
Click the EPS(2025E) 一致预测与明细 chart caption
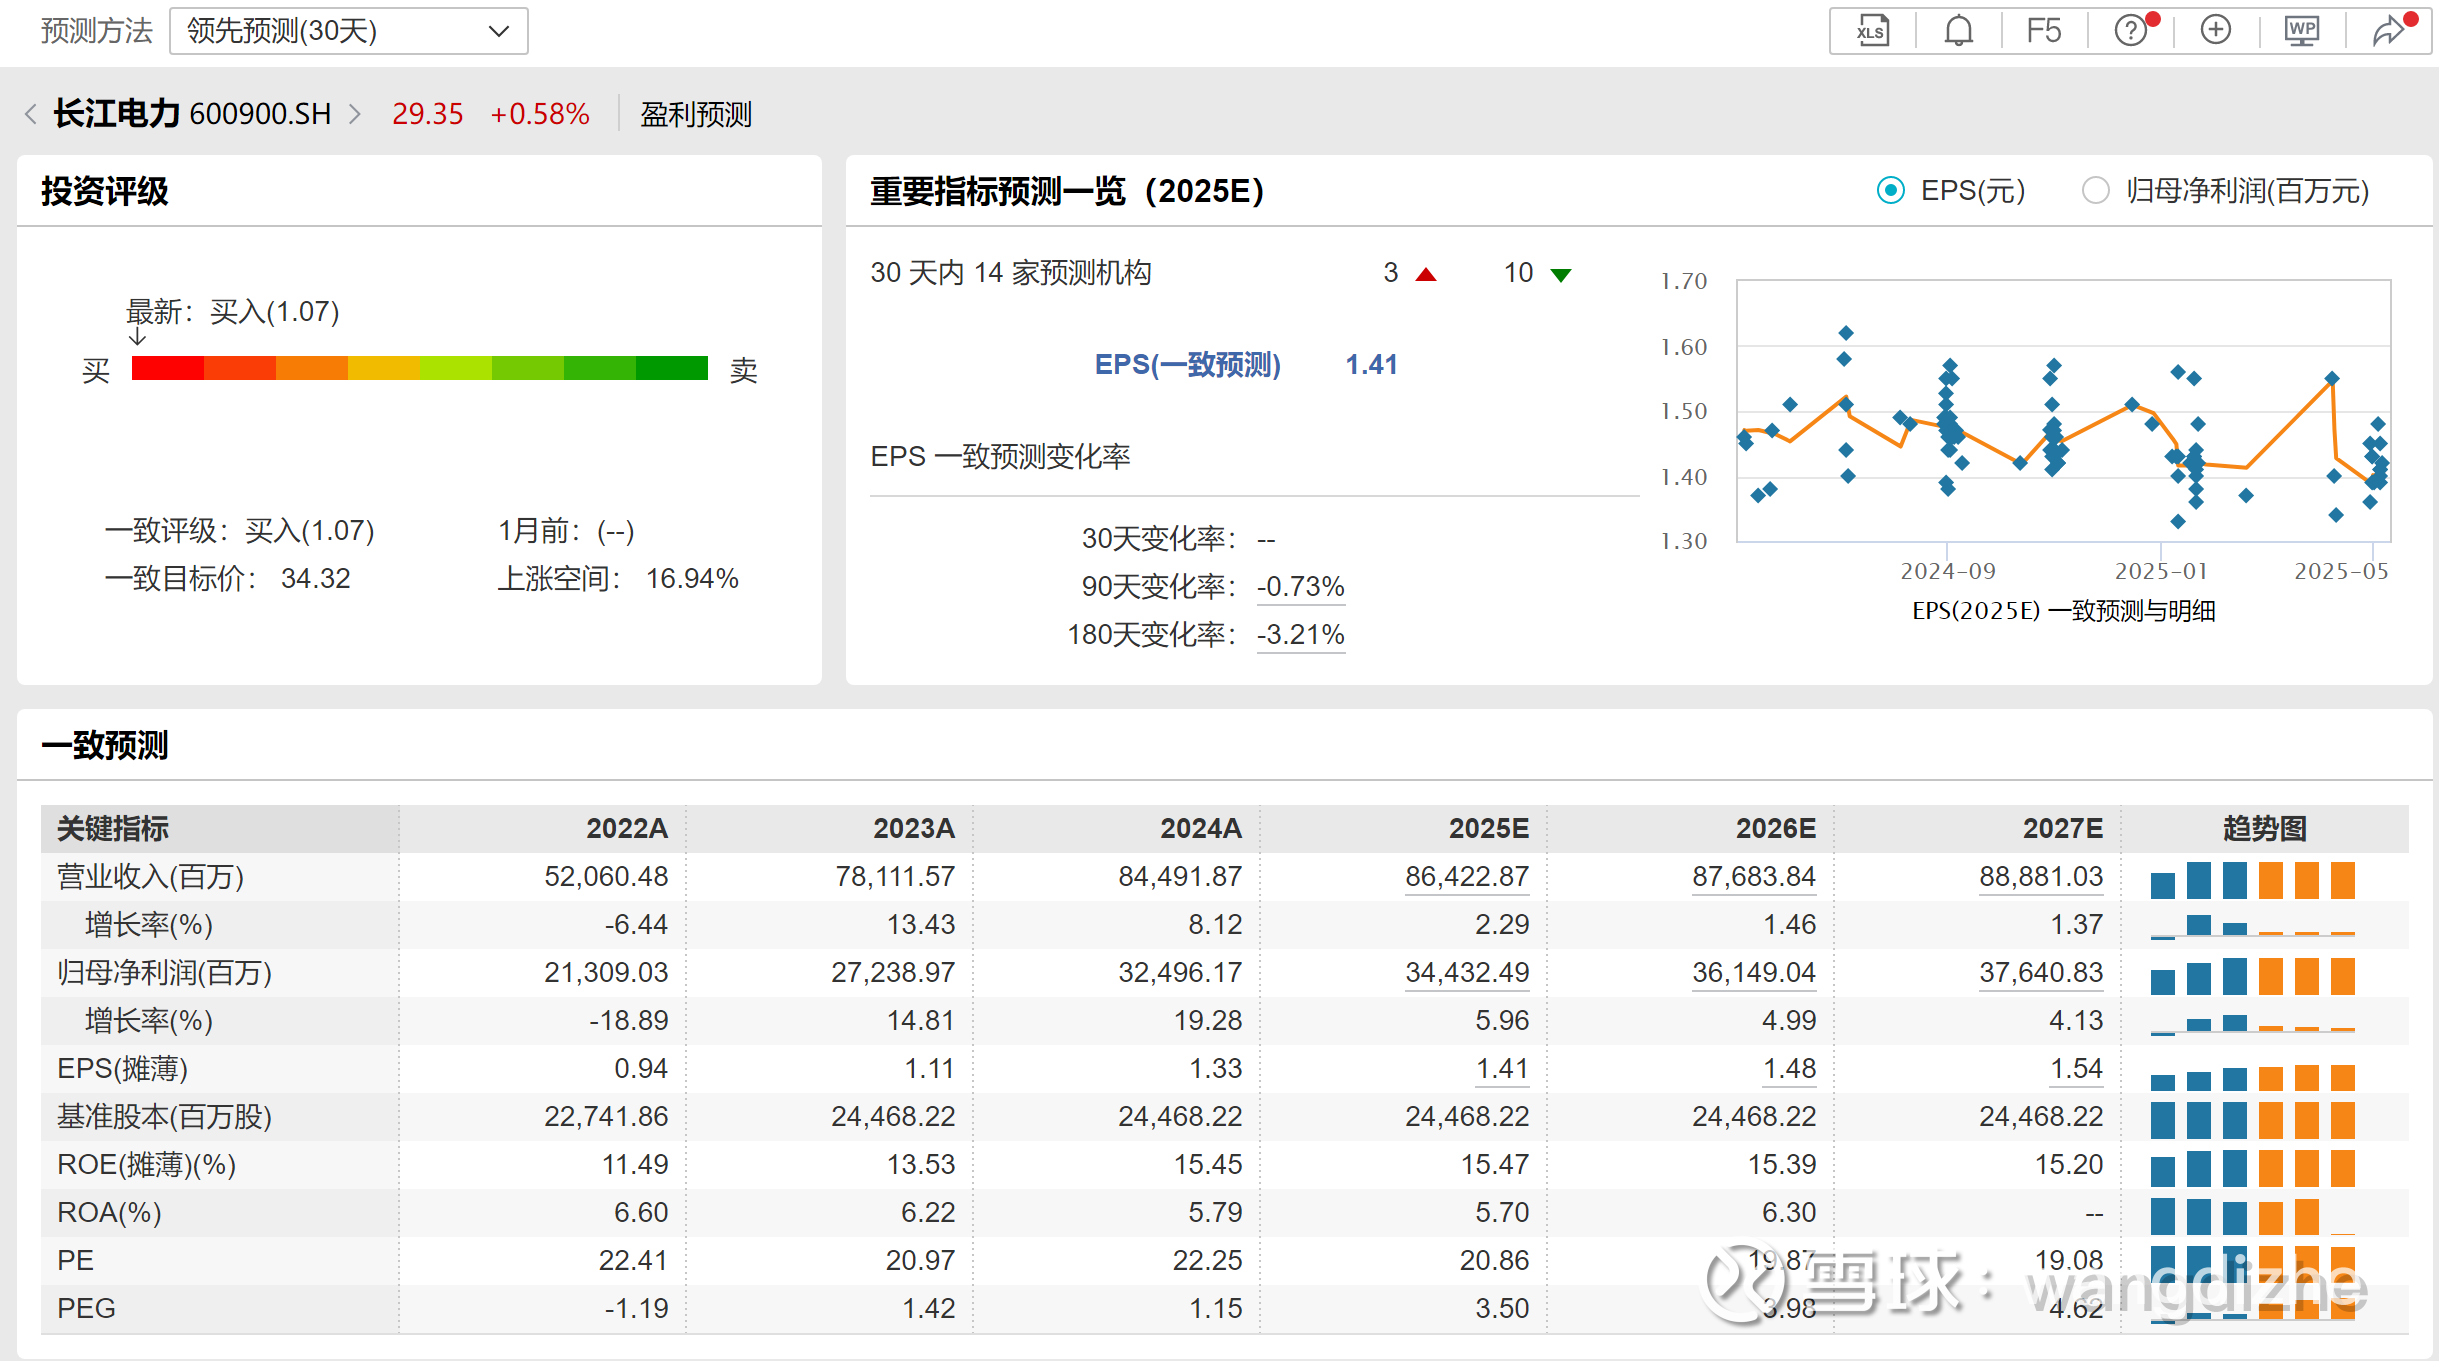2064,610
